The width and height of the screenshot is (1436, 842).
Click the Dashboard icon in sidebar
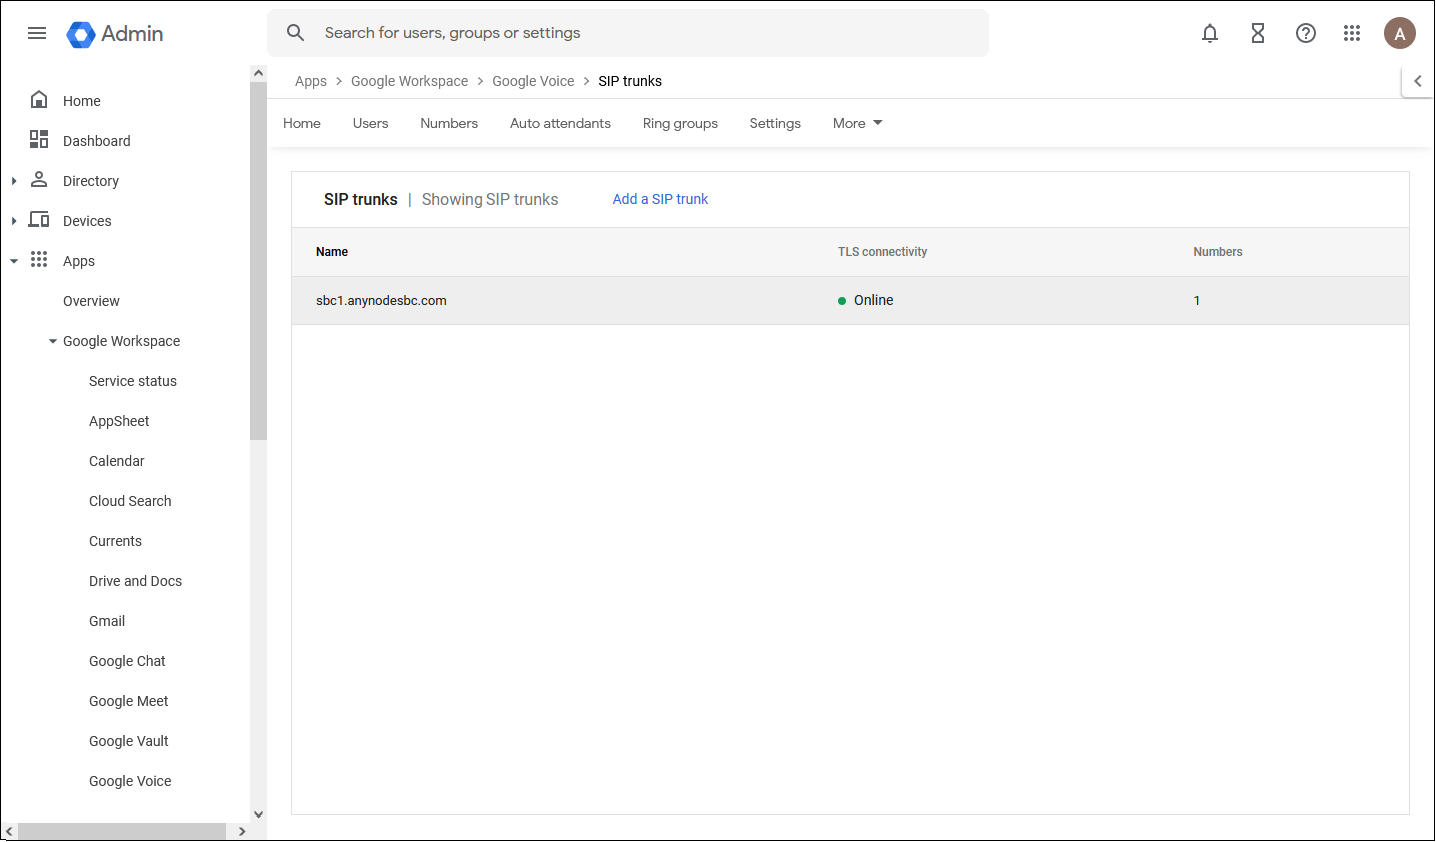pos(39,140)
